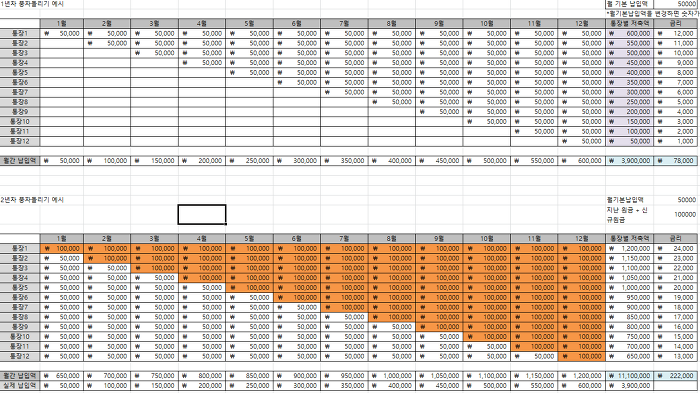Screen dimensions: 700x393
Task: Click the 21,000 interest cell
Action: click(x=675, y=278)
